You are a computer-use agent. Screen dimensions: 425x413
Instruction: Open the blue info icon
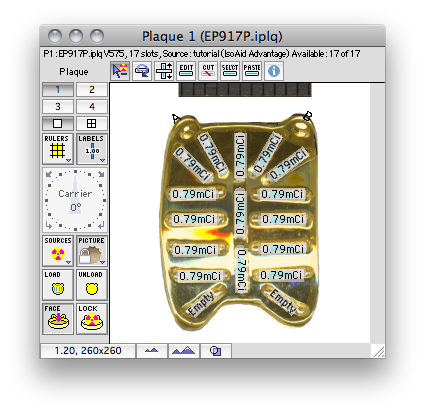(274, 71)
